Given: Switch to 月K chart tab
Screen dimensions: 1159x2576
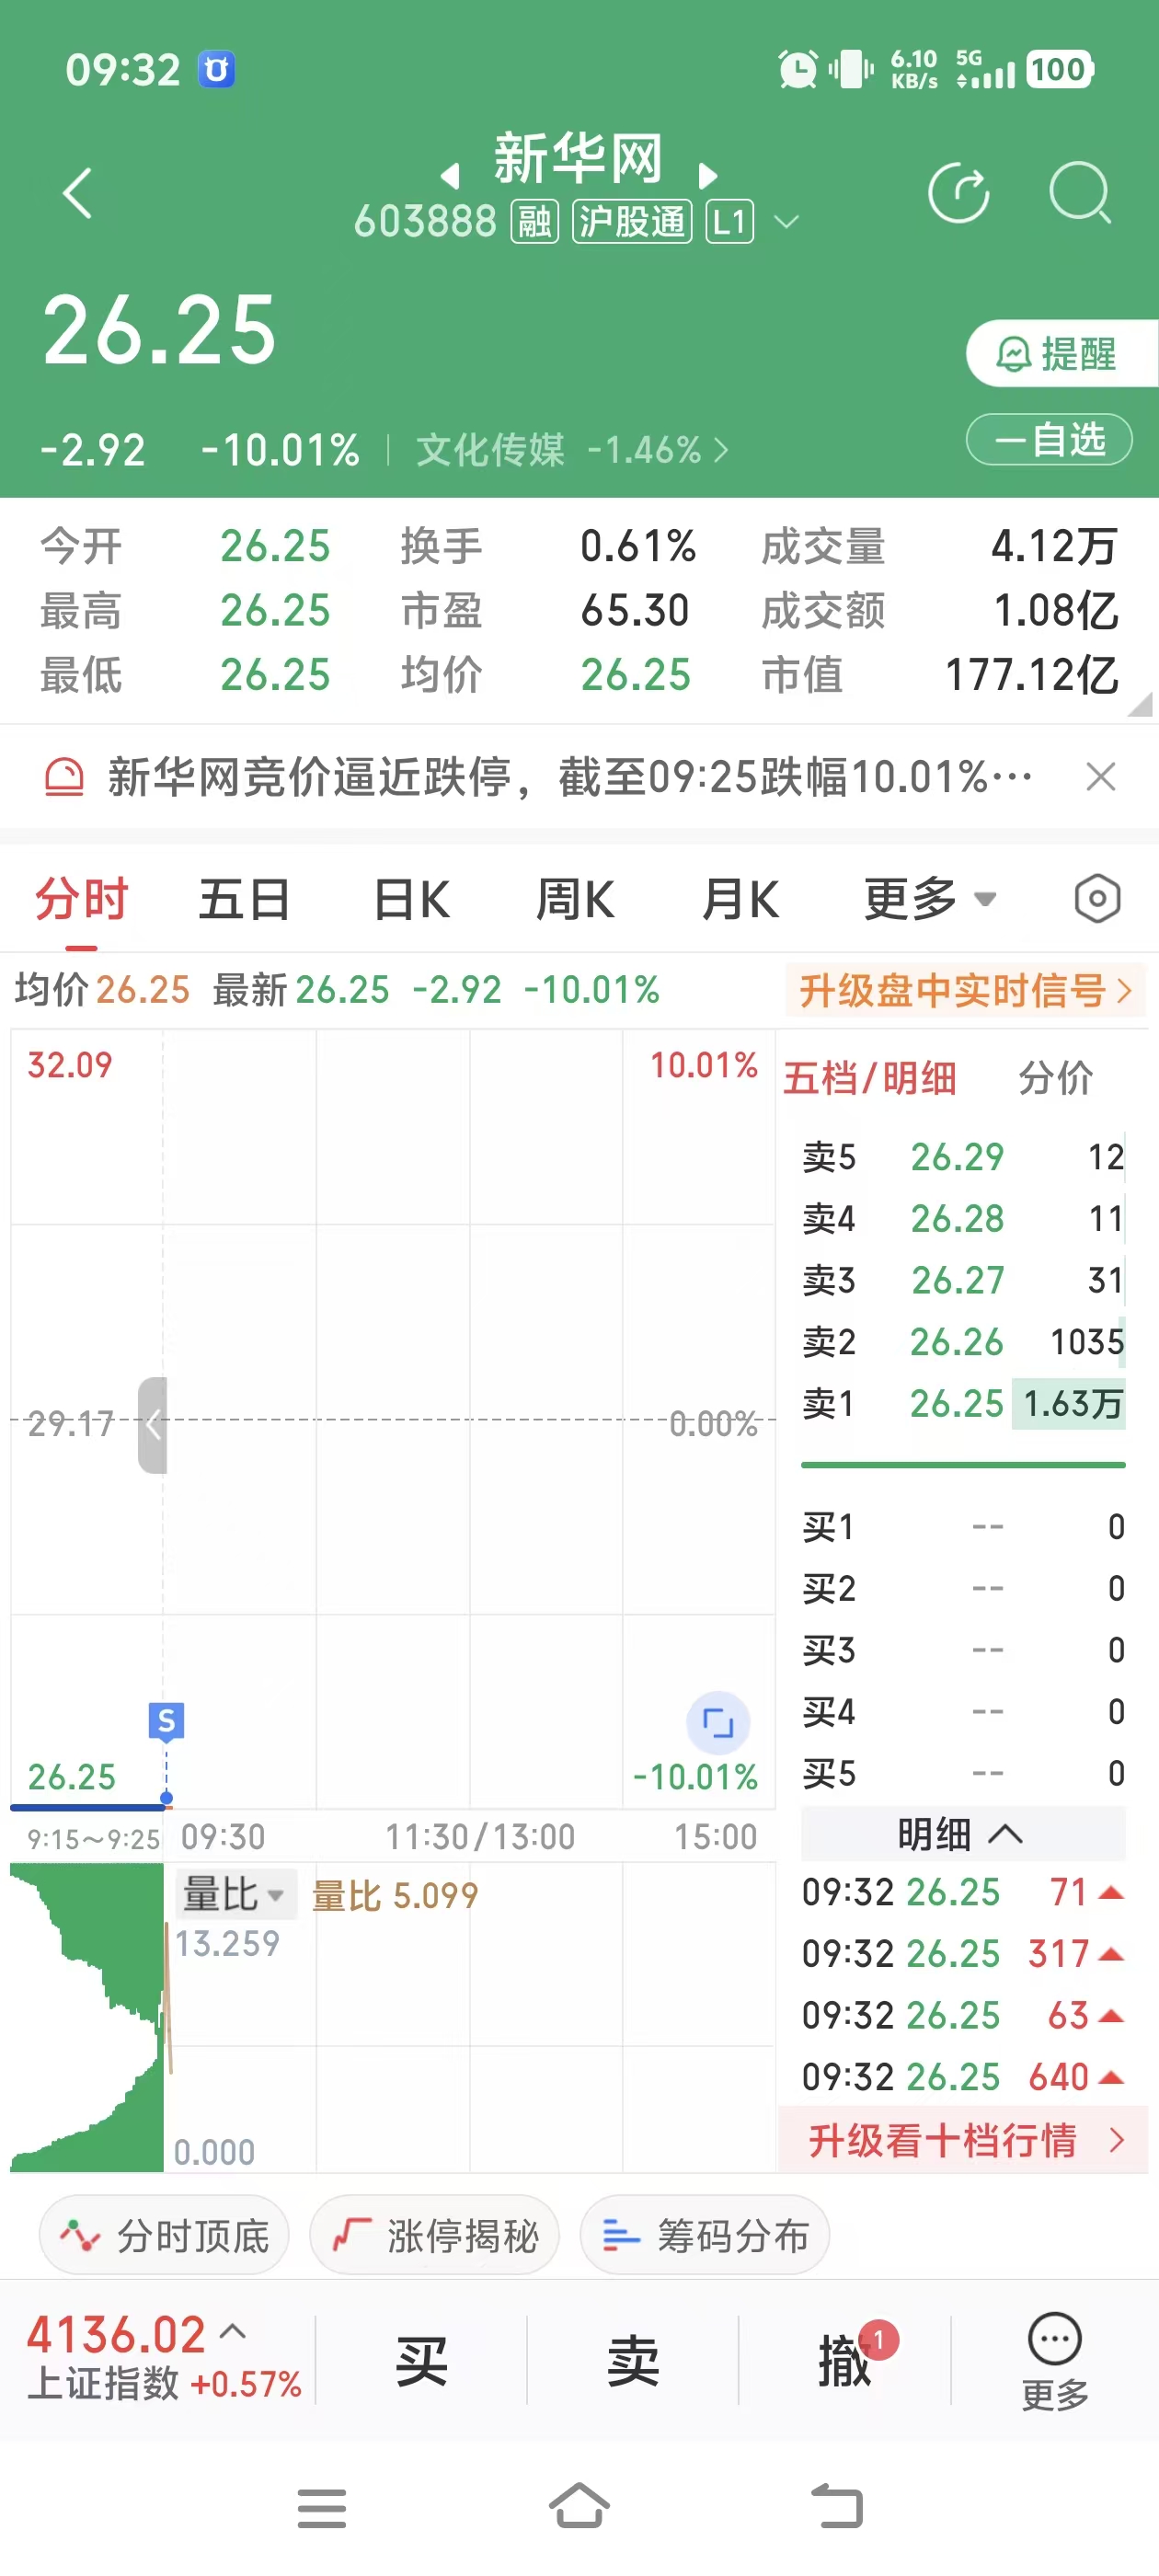Looking at the screenshot, I should (740, 898).
